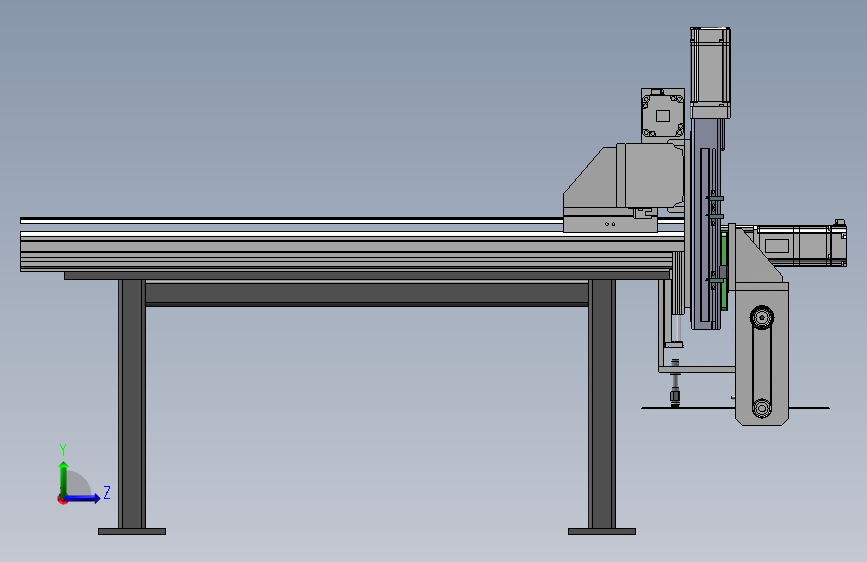Select the upper belt pulley in the drive housing
The height and width of the screenshot is (562, 867).
pos(762,318)
